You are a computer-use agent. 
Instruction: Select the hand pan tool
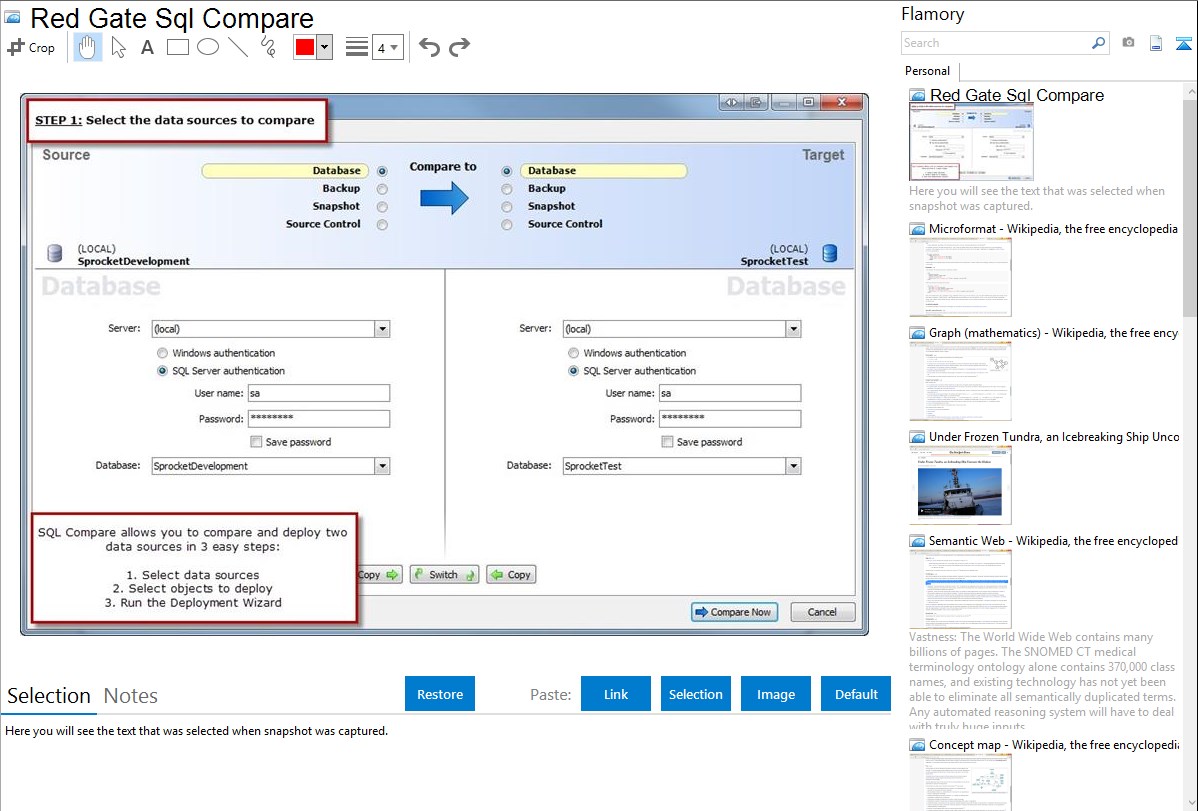[x=87, y=47]
